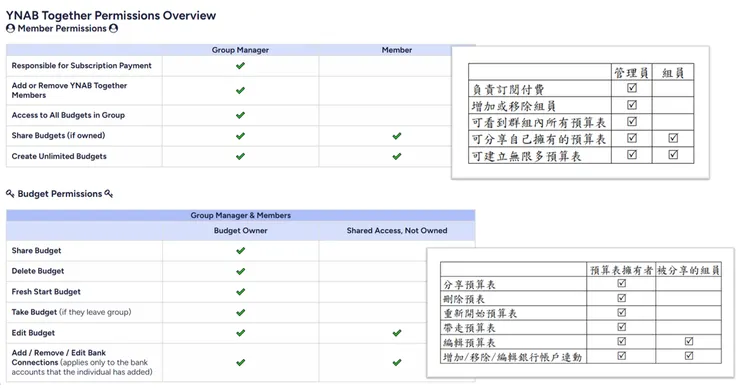
Task: Toggle 管理員 checkbox for 可看到群組內所有預算表
Action: tap(632, 122)
